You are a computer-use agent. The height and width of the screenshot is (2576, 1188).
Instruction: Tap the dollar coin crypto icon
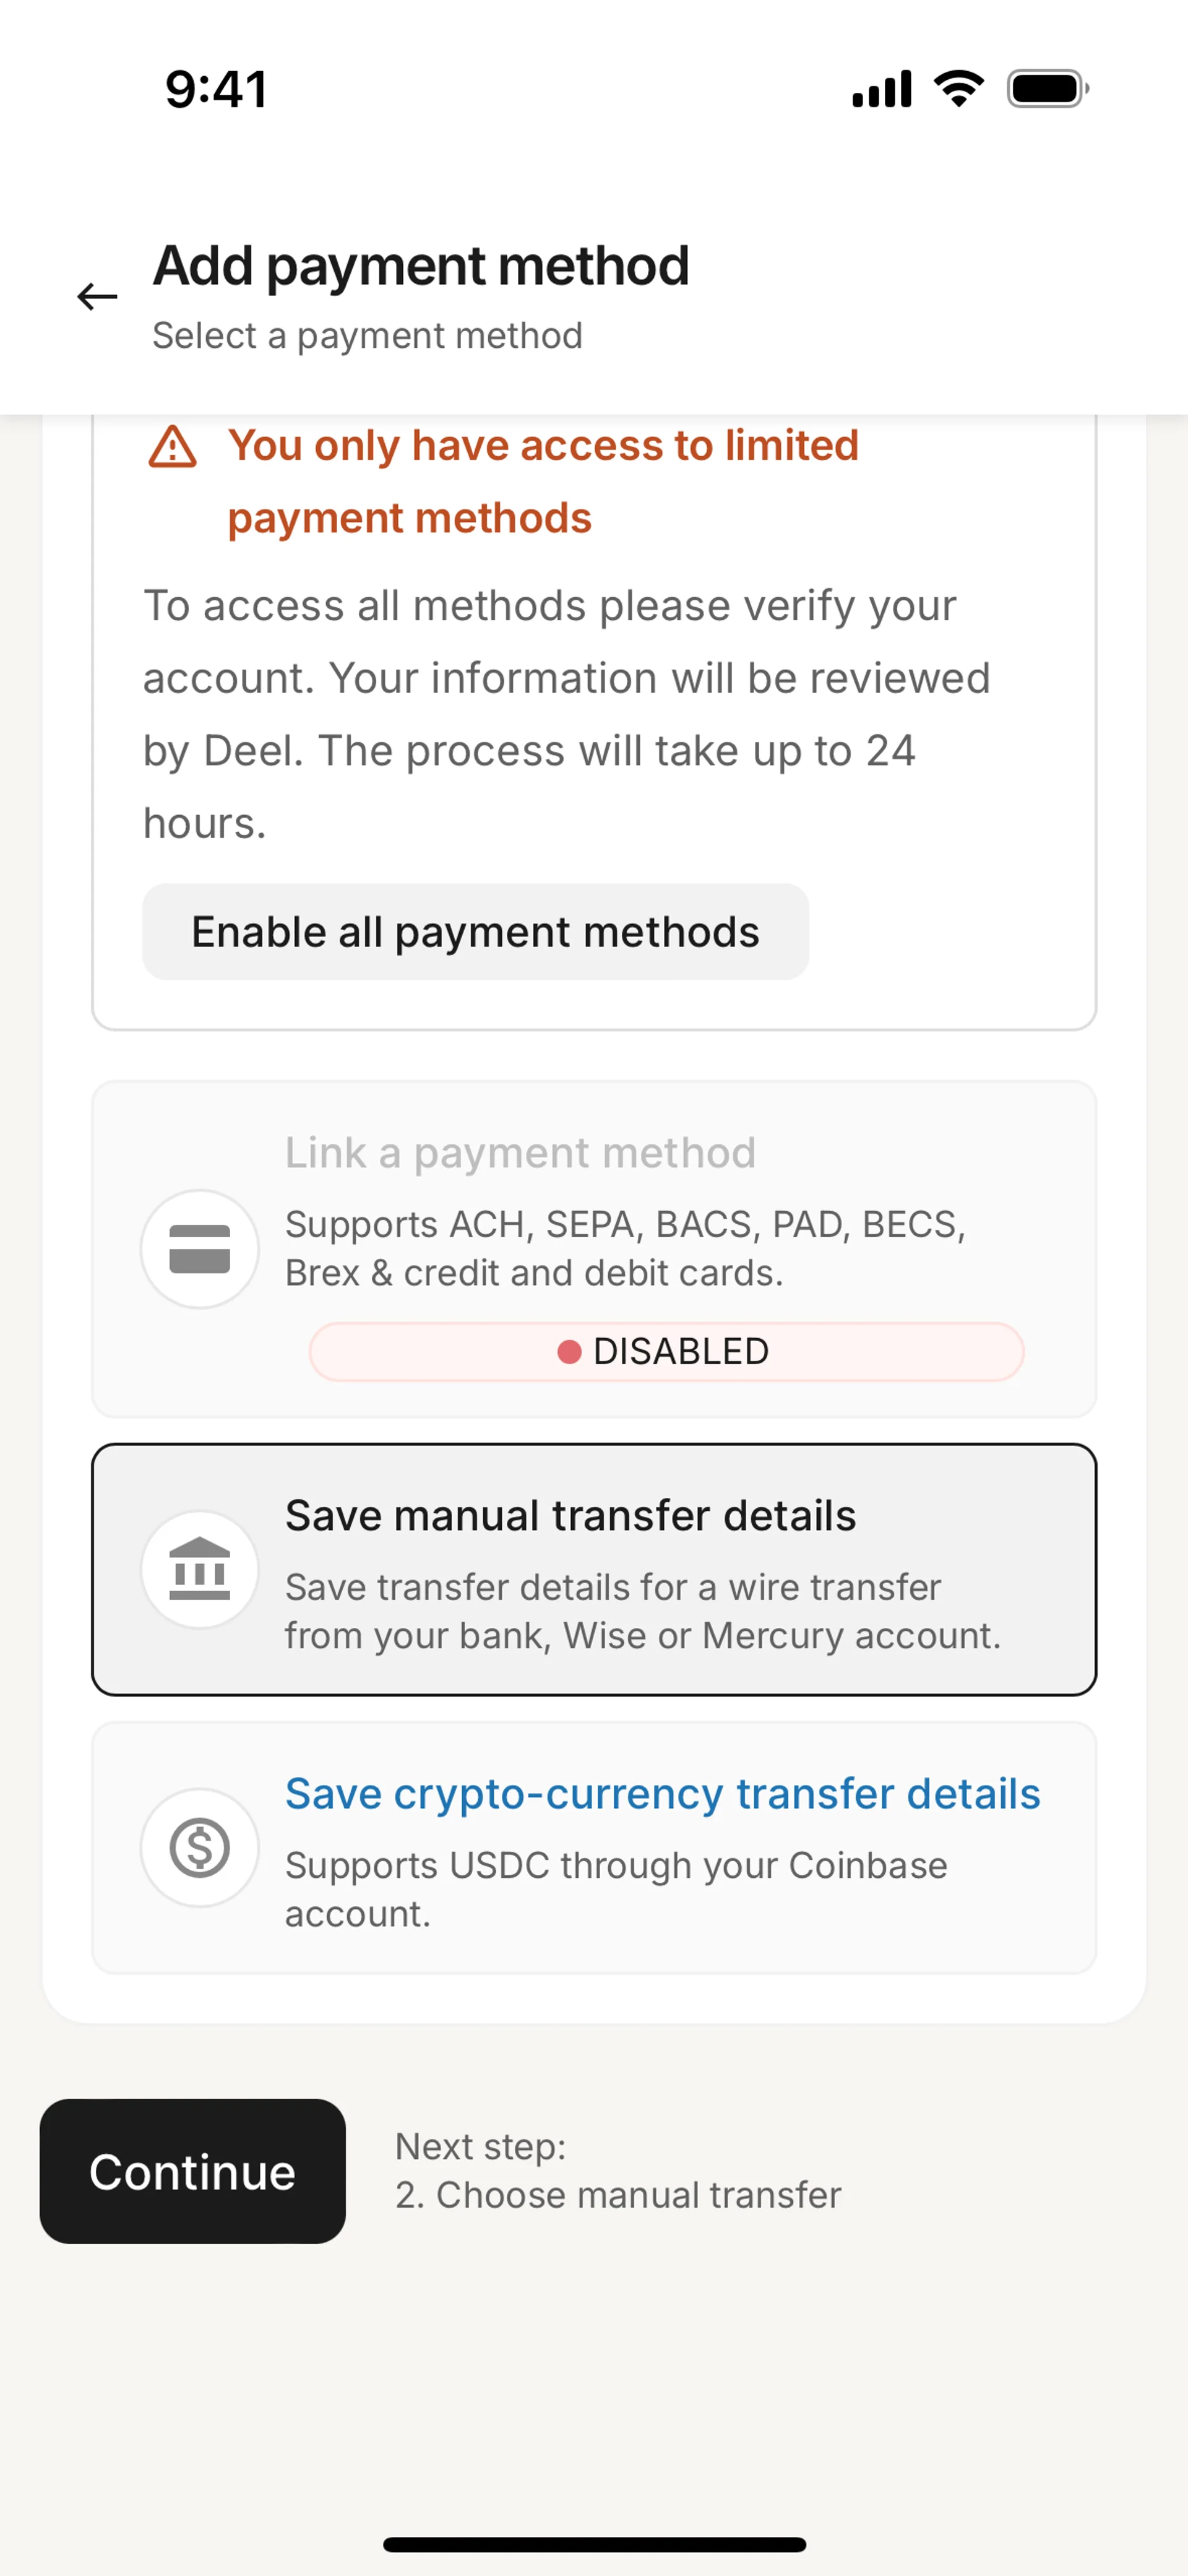[x=200, y=1847]
